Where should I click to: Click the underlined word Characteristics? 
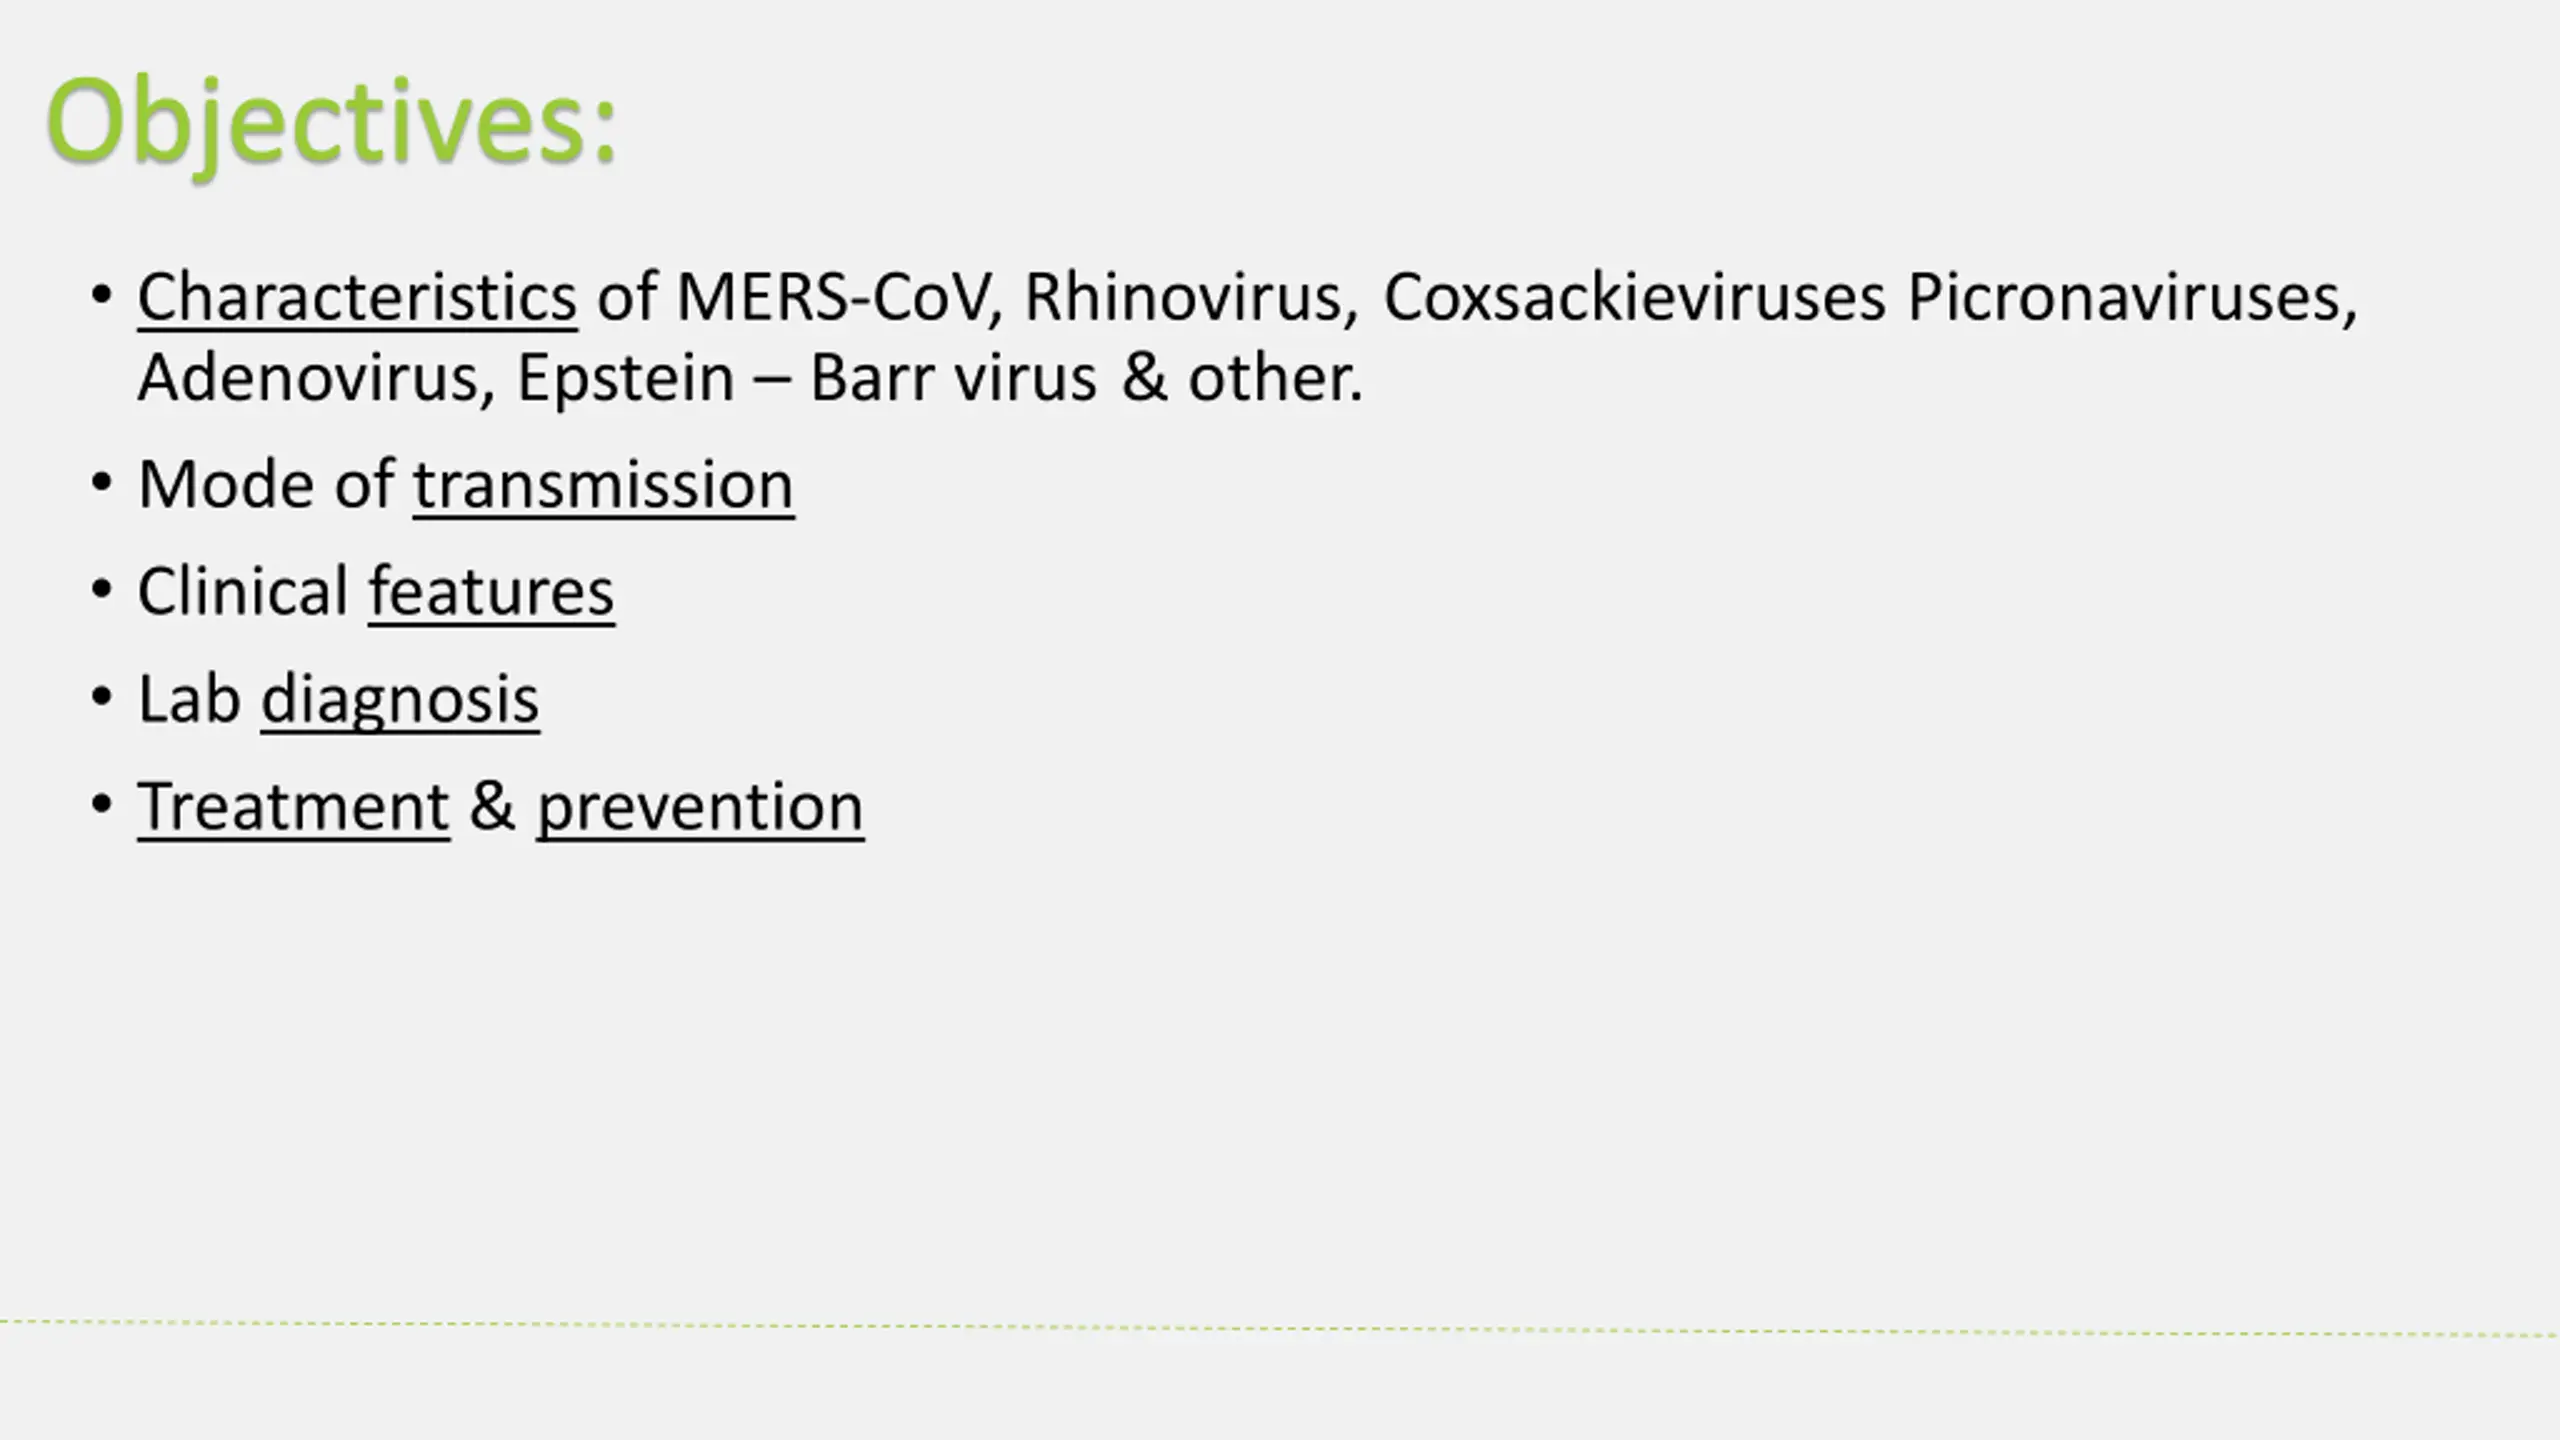click(x=357, y=298)
